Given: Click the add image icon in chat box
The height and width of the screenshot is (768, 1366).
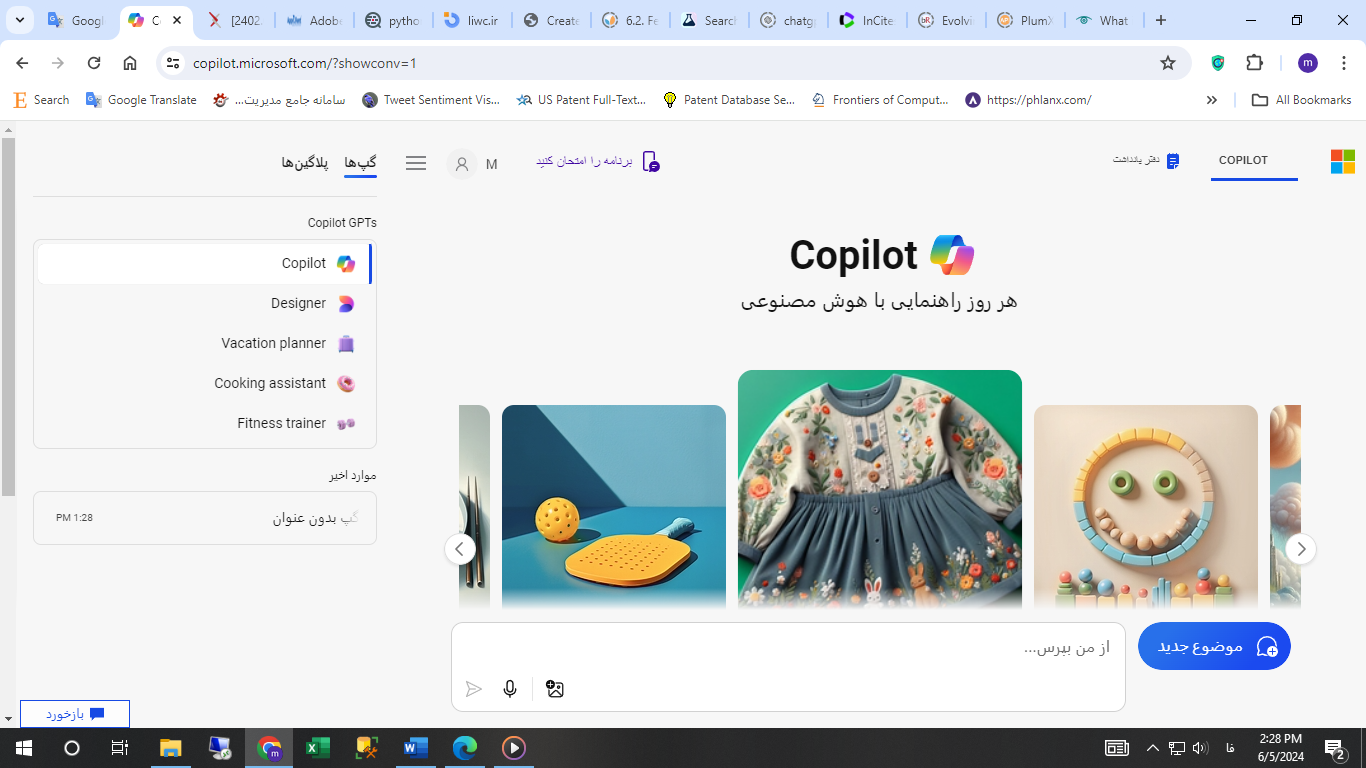Looking at the screenshot, I should 555,689.
